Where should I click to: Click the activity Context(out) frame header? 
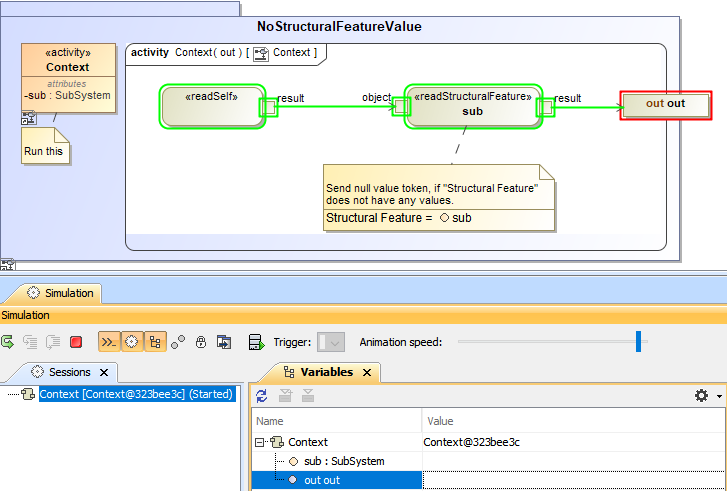coord(225,53)
